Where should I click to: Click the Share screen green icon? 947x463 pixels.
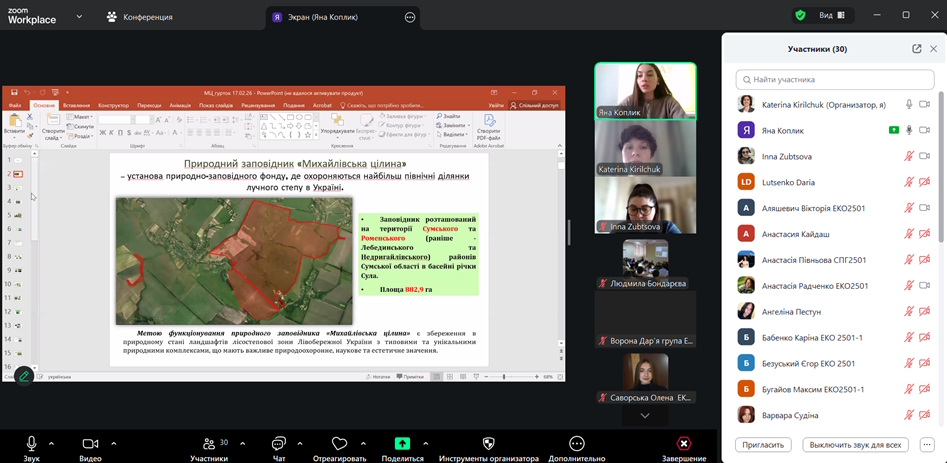click(402, 443)
